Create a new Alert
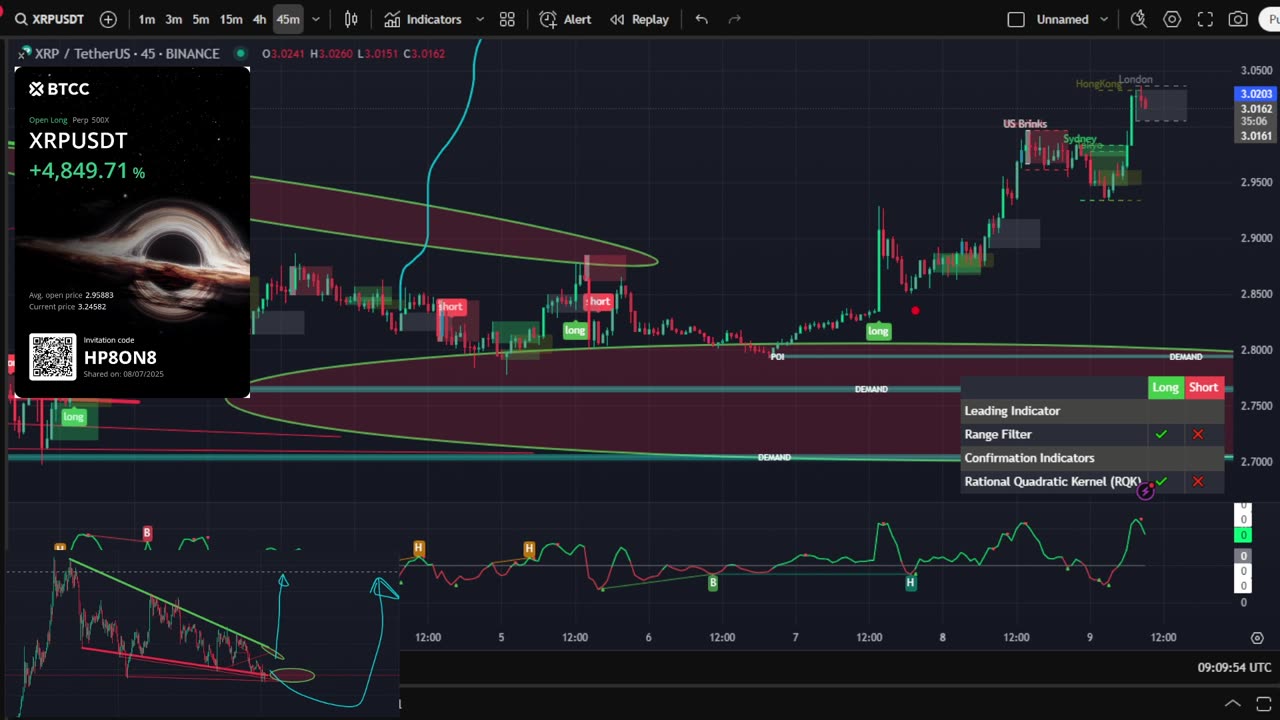This screenshot has height=720, width=1280. (565, 19)
